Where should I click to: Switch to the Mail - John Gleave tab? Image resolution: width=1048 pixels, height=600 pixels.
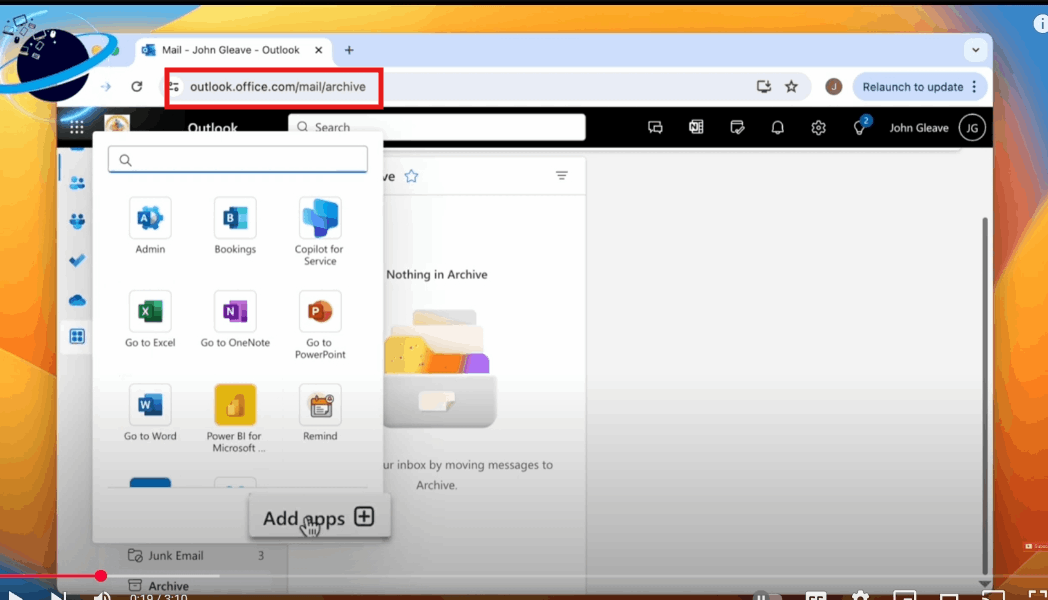point(230,50)
